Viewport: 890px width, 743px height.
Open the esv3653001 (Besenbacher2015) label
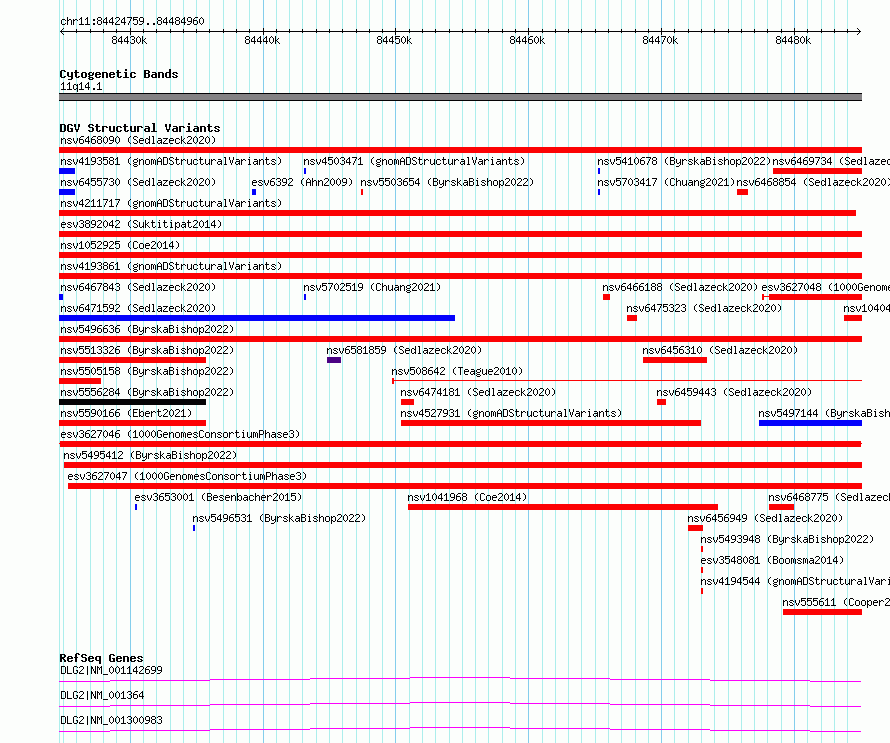click(218, 497)
